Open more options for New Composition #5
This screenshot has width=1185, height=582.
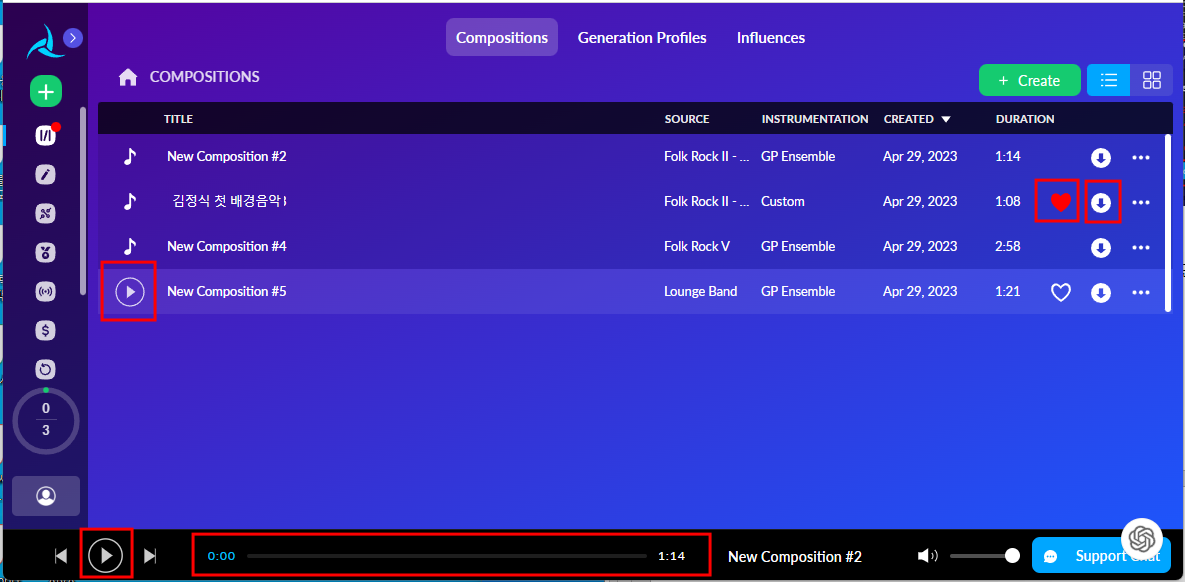coord(1140,292)
